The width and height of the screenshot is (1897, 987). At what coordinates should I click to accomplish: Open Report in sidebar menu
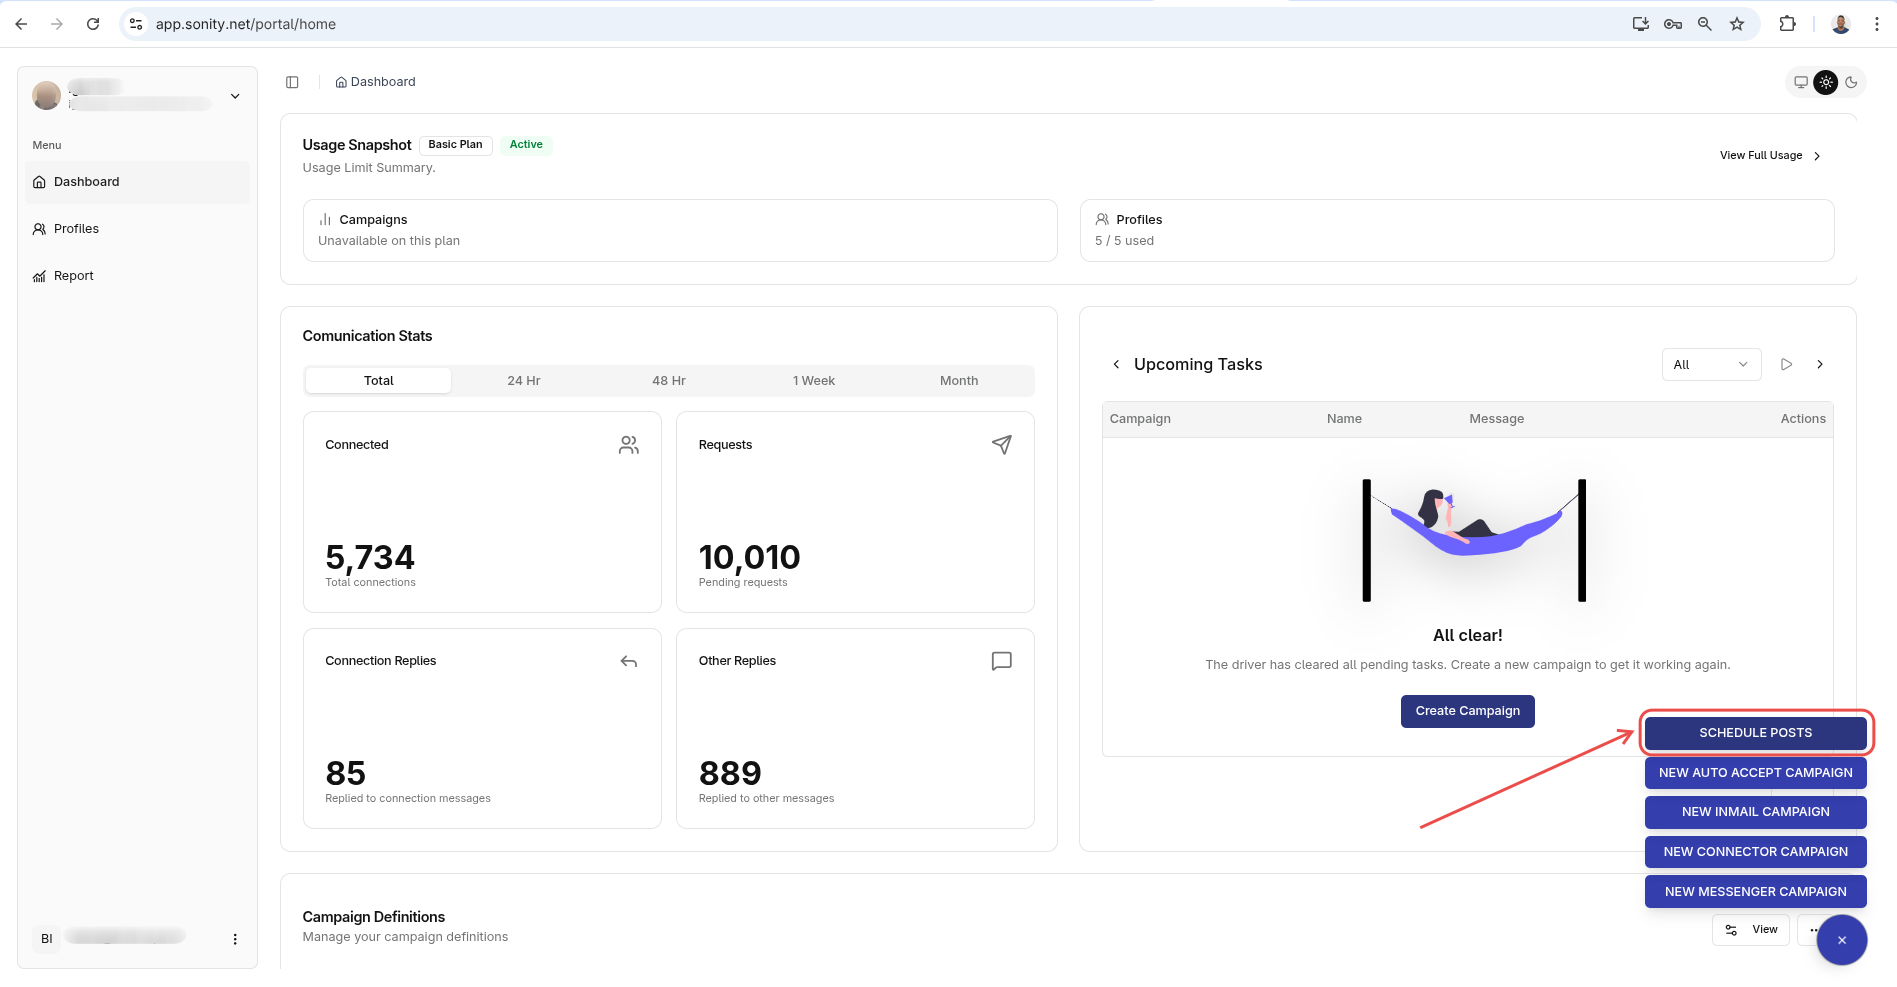pyautogui.click(x=137, y=276)
